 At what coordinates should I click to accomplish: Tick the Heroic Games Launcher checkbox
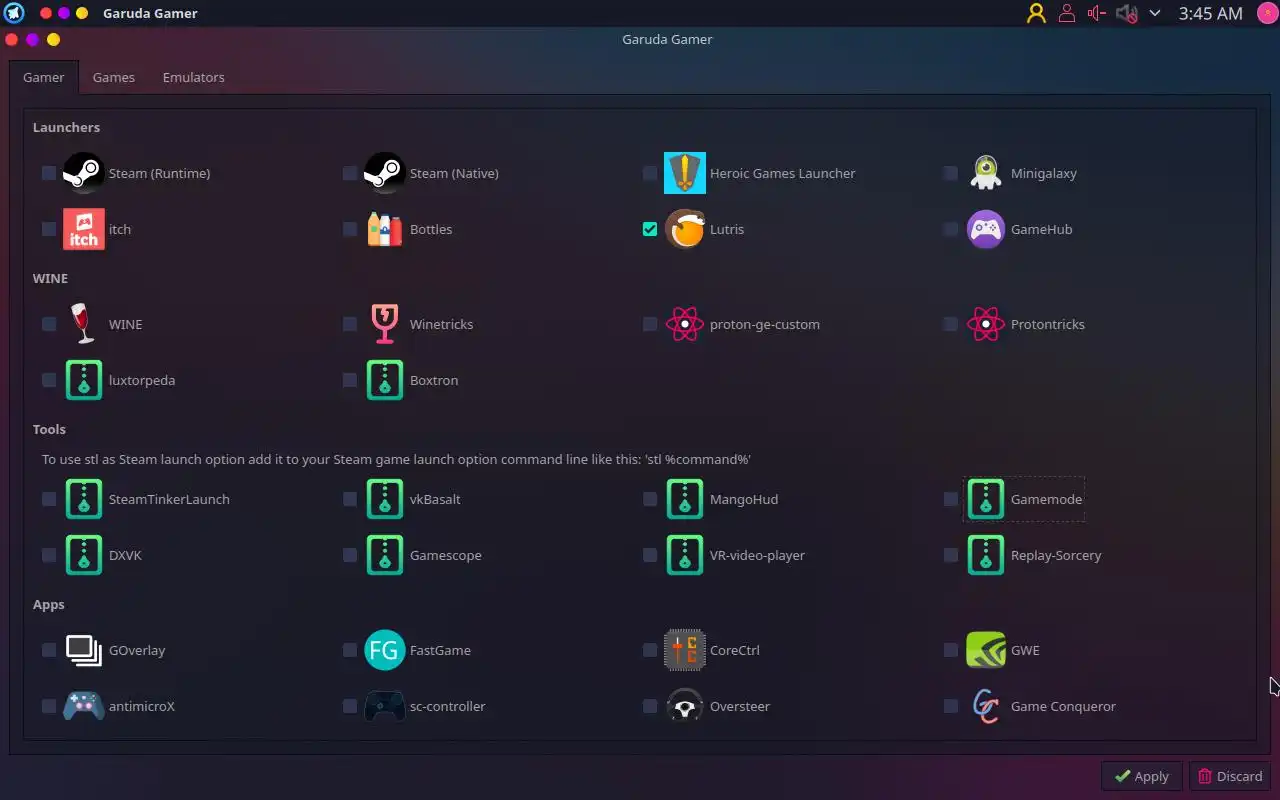tap(650, 173)
